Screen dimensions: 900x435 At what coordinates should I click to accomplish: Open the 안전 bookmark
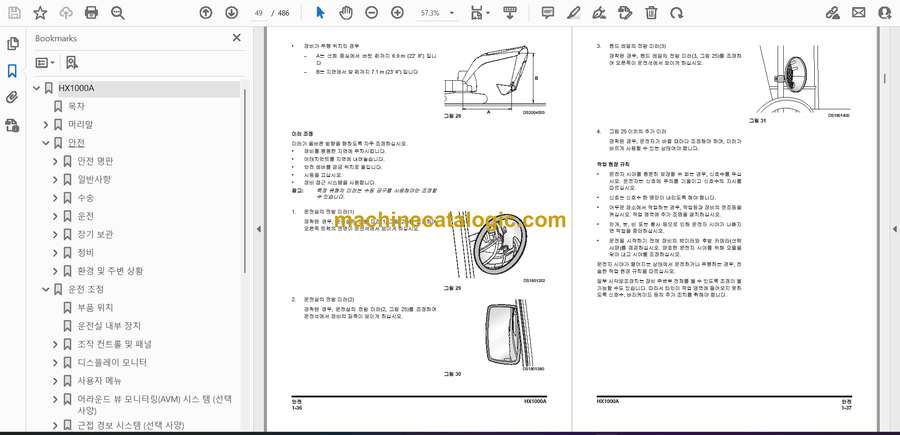coord(76,143)
